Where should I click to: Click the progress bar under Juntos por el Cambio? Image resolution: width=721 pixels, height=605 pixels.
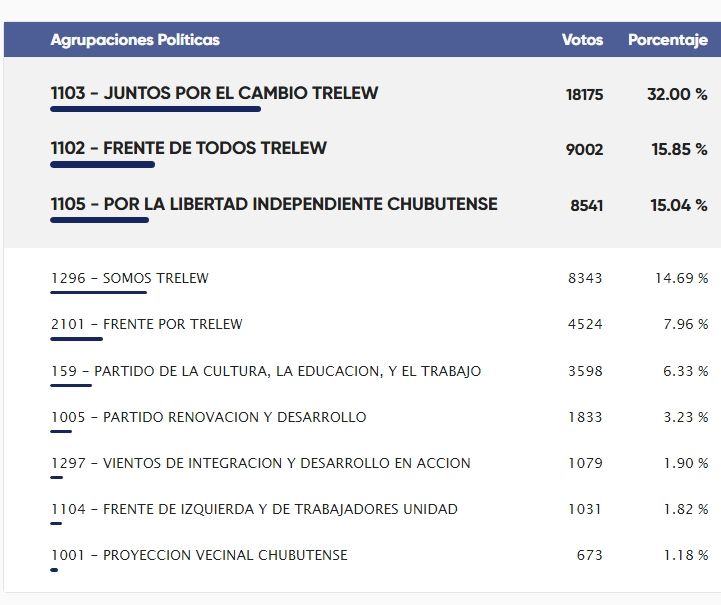pyautogui.click(x=155, y=109)
